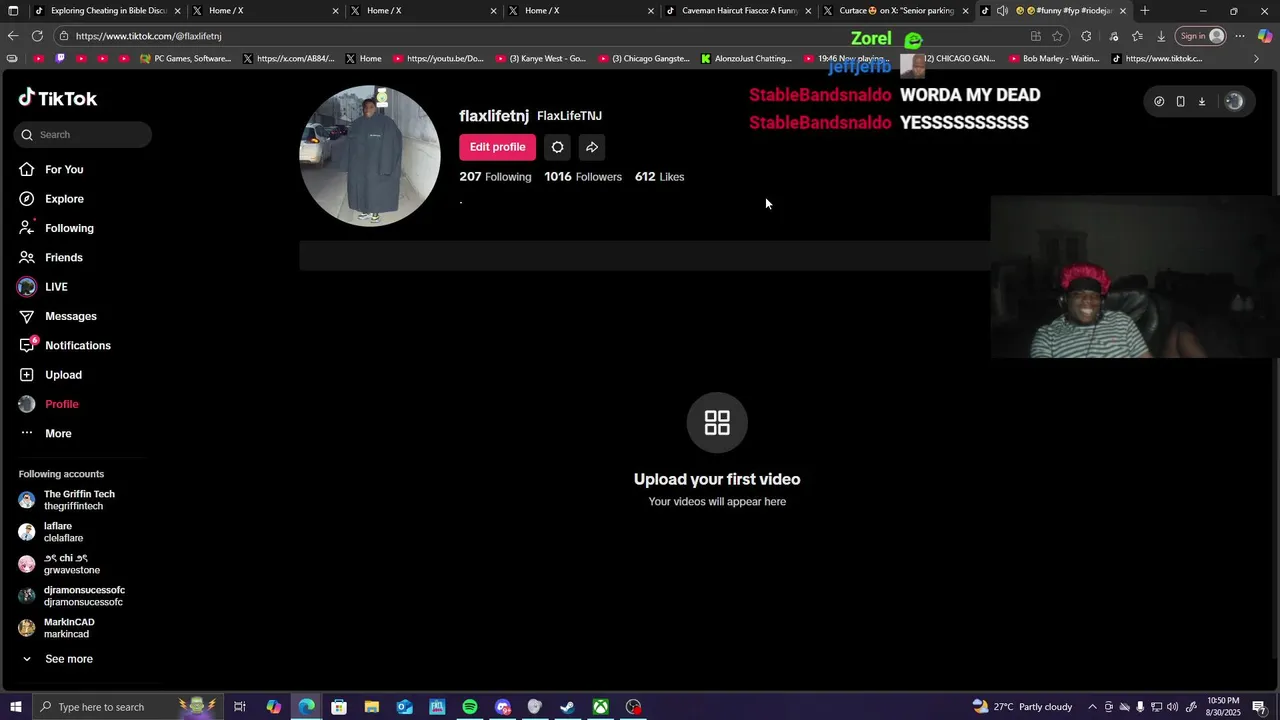Show hidden system tray icons
The image size is (1280, 720).
[x=1092, y=707]
